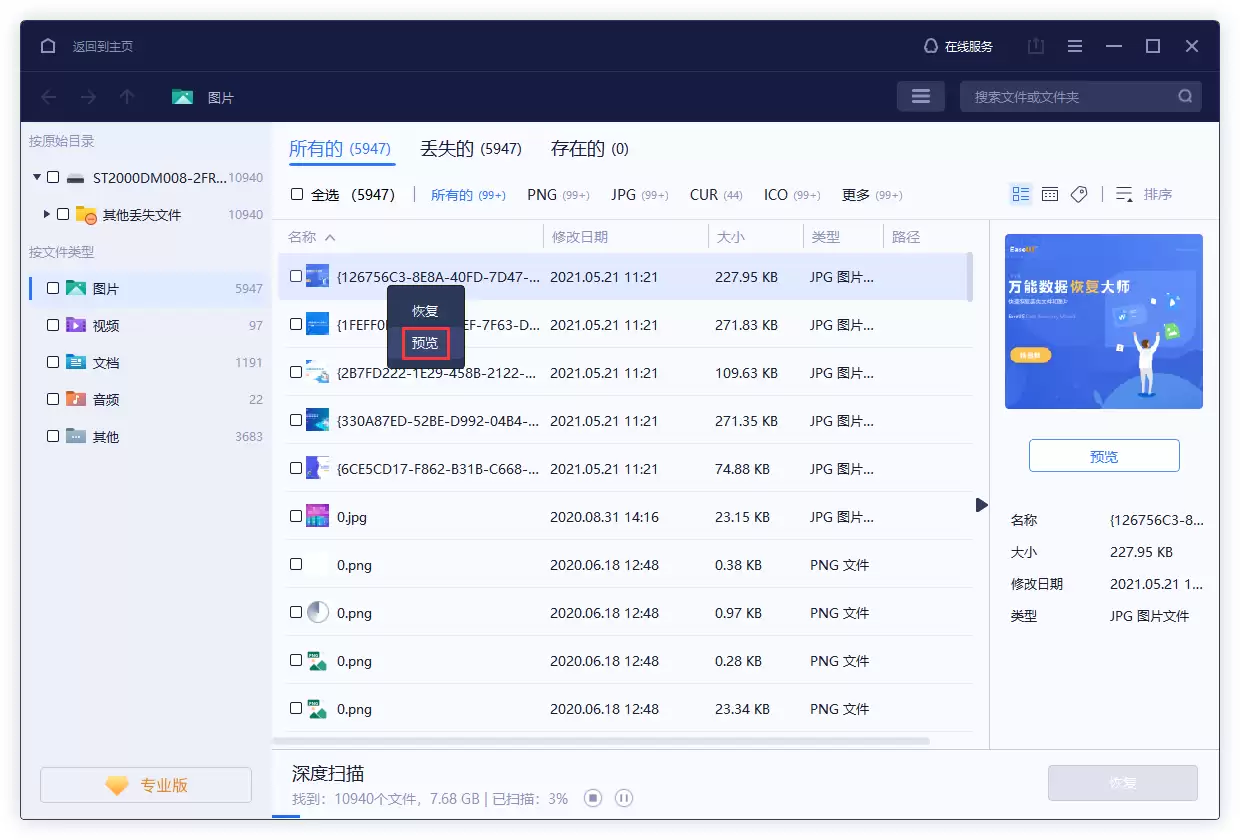Click the tag filter icon

point(1079,194)
